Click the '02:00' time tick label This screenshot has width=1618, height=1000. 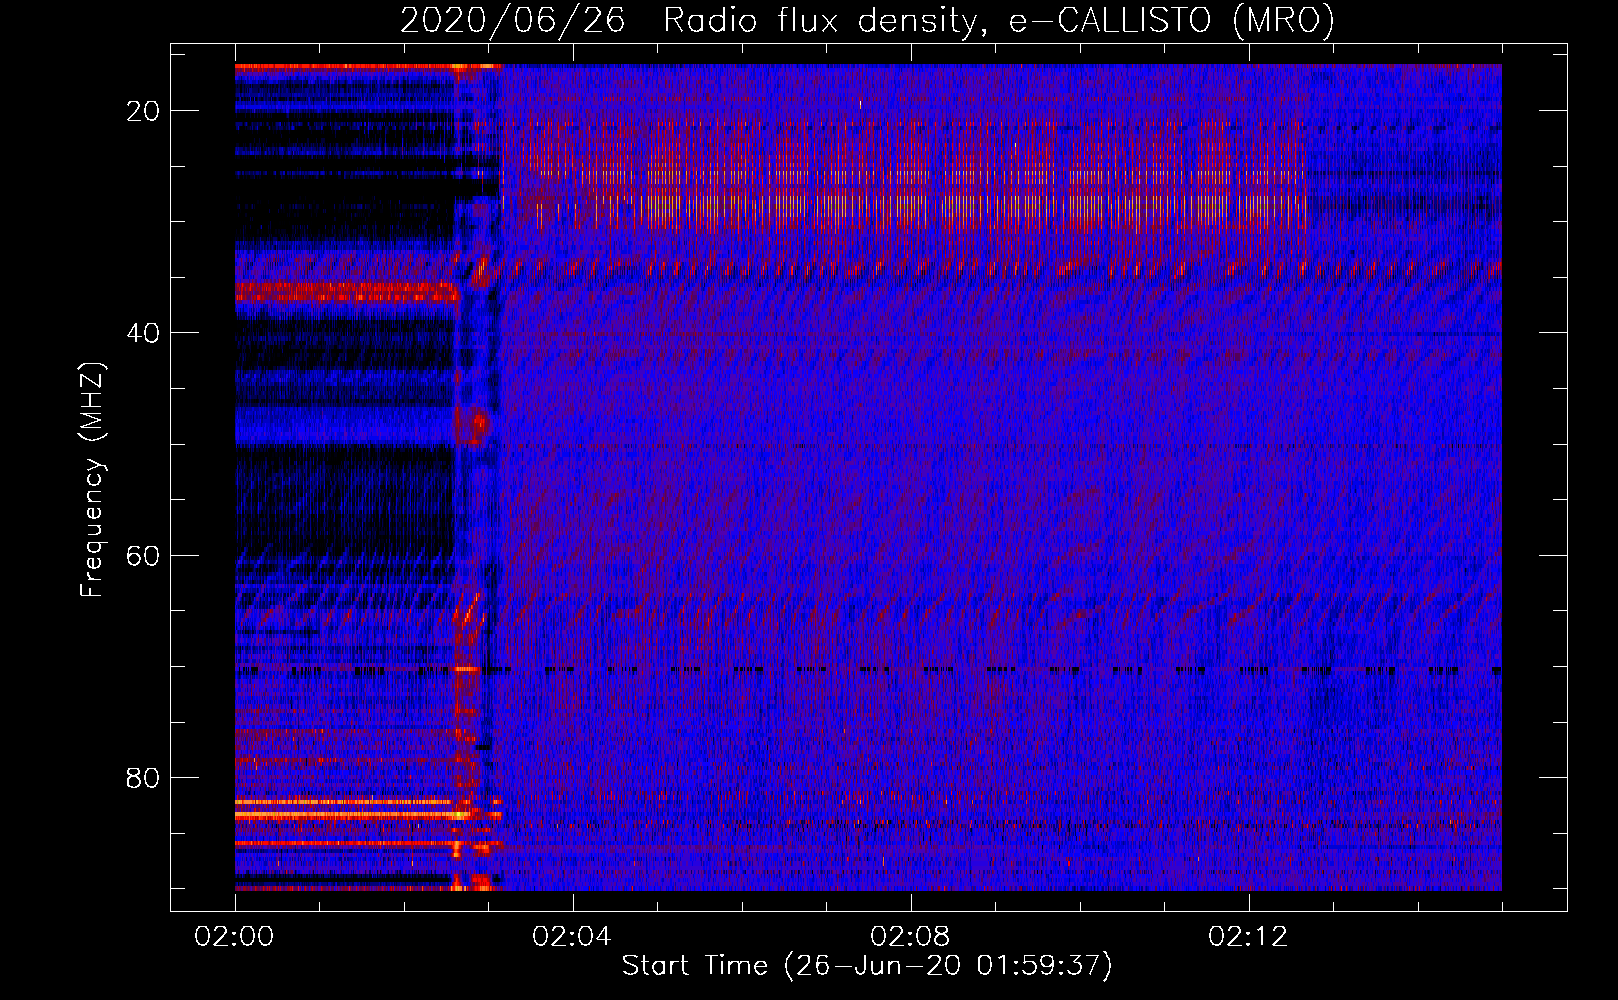point(234,937)
